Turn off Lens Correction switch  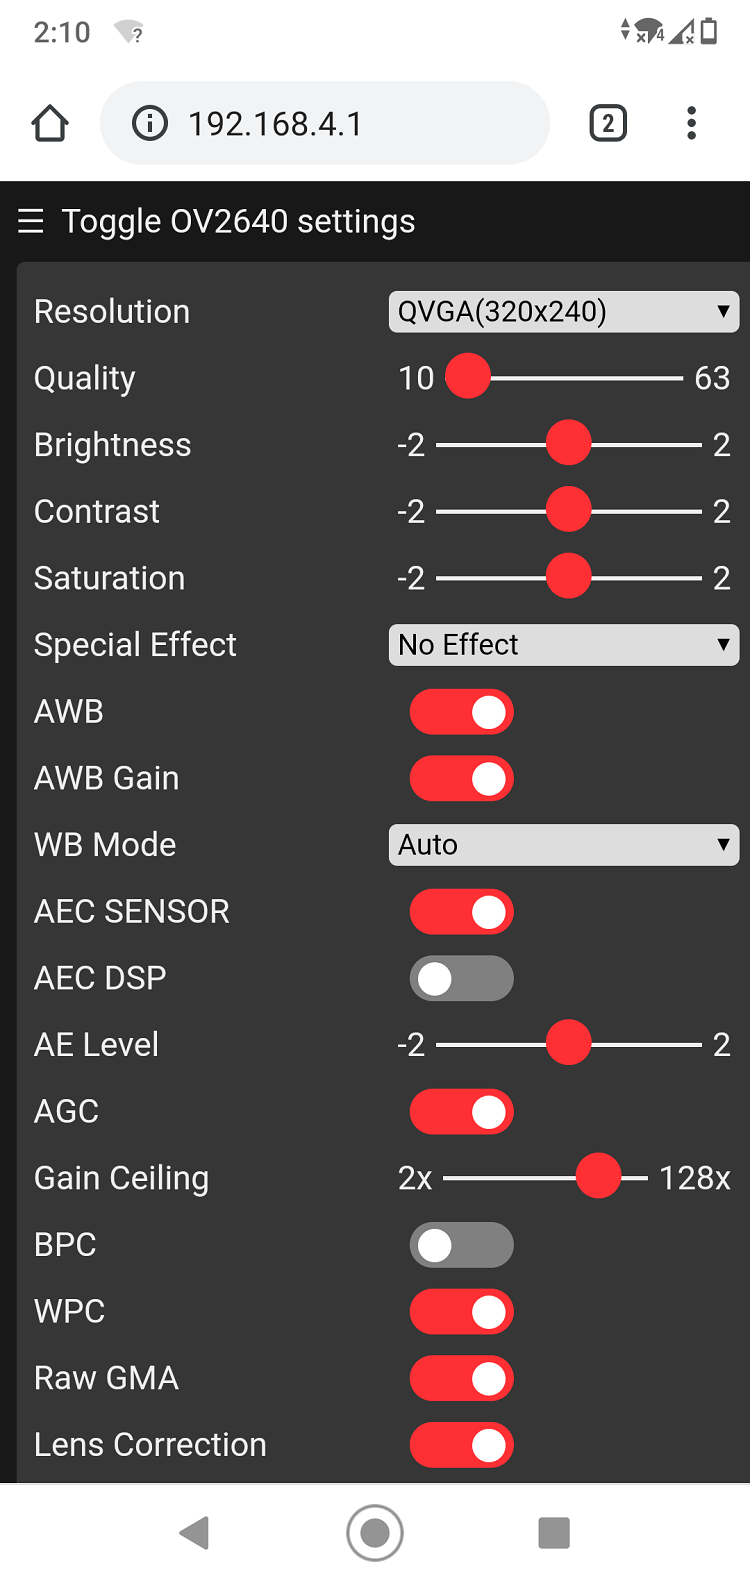click(462, 1445)
